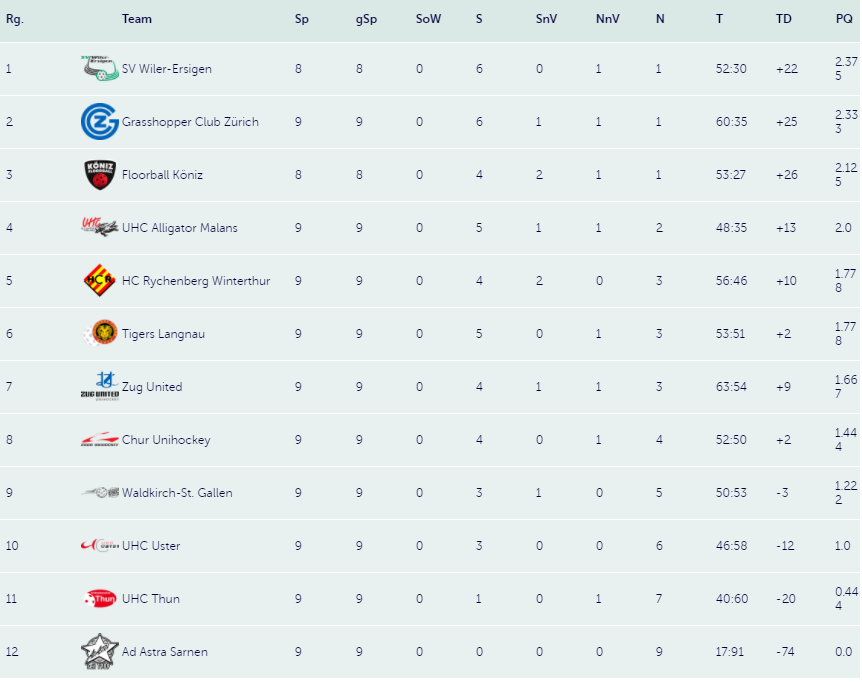Open the UHC Thun red logo
The width and height of the screenshot is (862, 682).
pyautogui.click(x=100, y=598)
